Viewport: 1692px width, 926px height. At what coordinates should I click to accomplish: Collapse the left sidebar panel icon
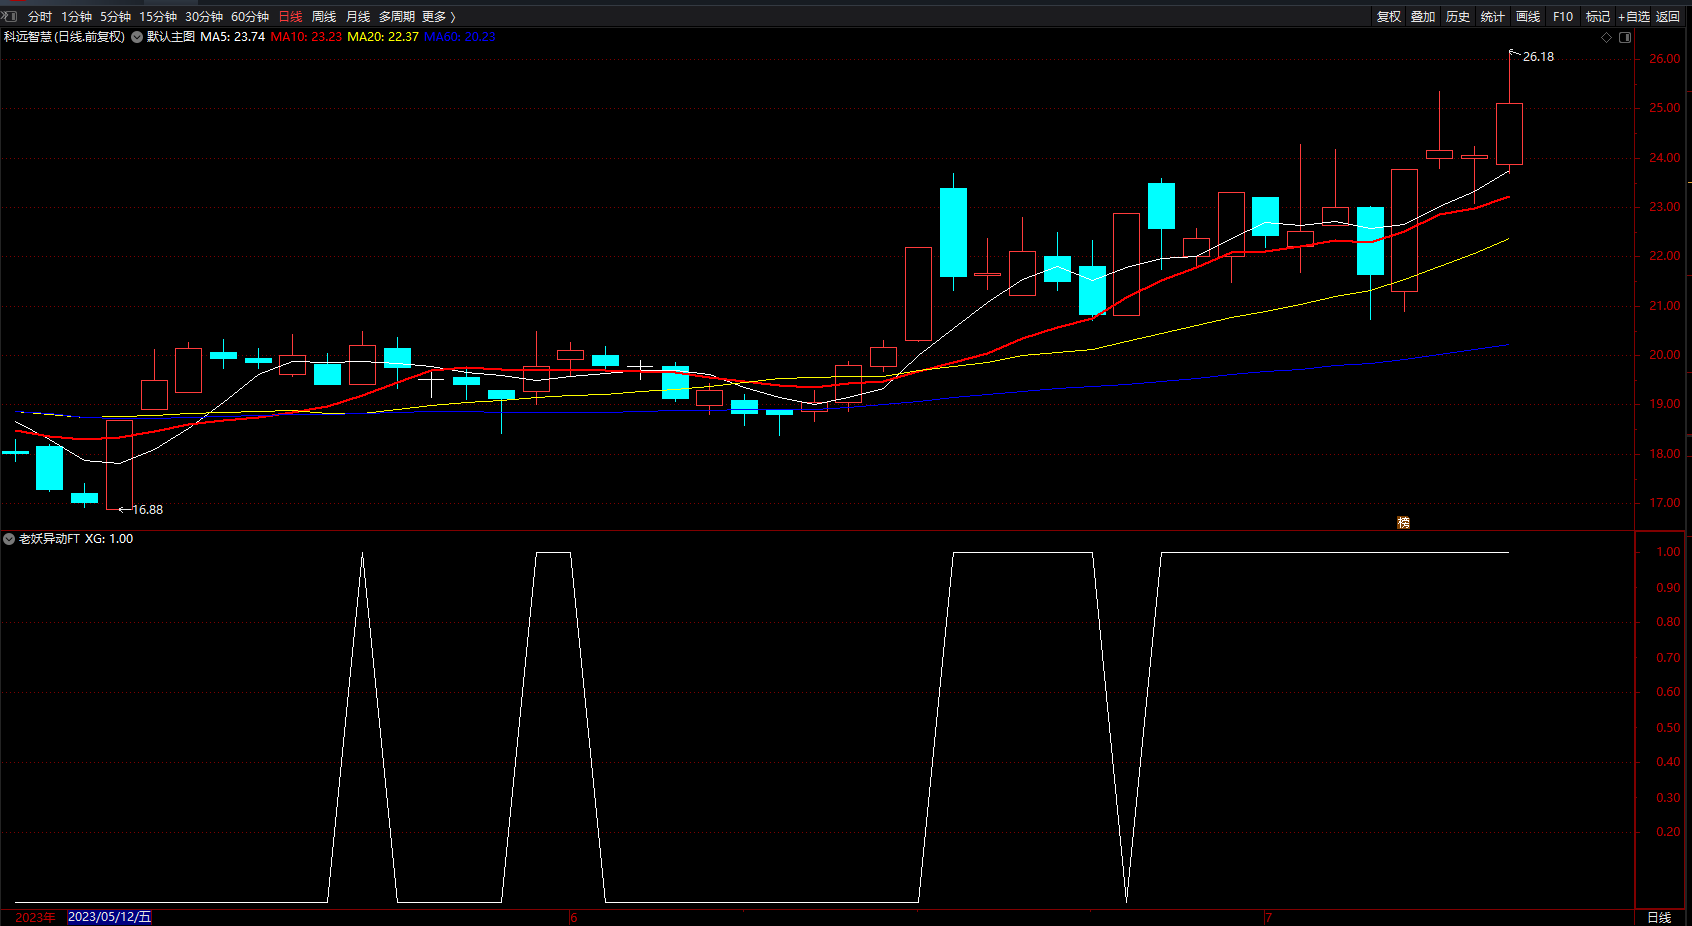click(9, 16)
